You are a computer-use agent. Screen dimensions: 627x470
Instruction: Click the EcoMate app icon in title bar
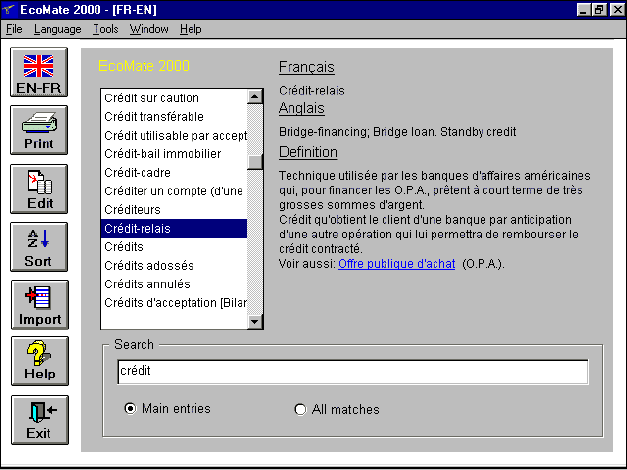click(x=11, y=9)
